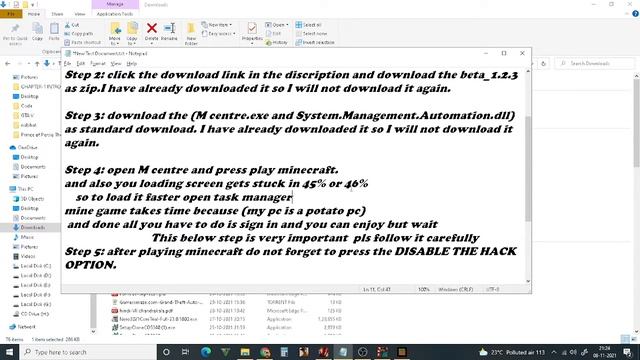
Task: Open Chrome from the taskbar
Action: (264, 352)
